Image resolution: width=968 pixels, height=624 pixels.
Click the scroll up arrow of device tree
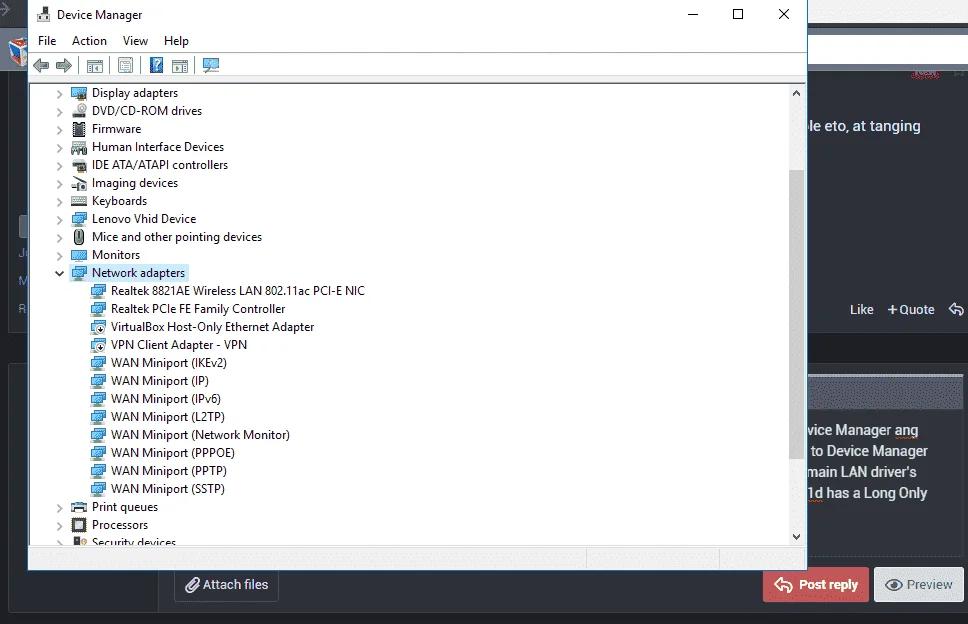pyautogui.click(x=796, y=93)
